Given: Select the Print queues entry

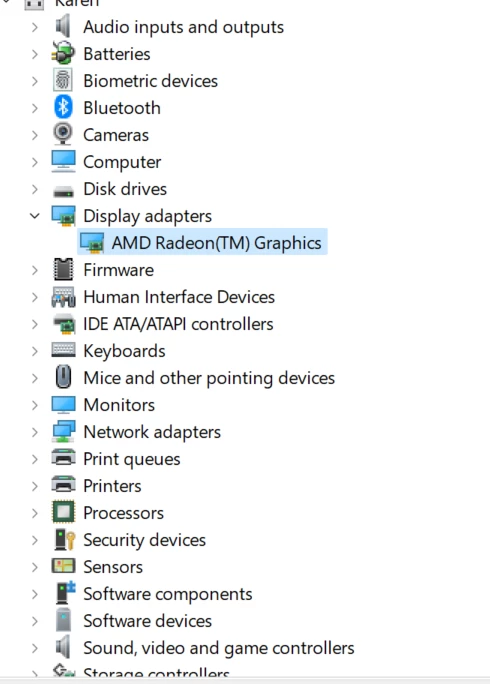Looking at the screenshot, I should tap(132, 459).
